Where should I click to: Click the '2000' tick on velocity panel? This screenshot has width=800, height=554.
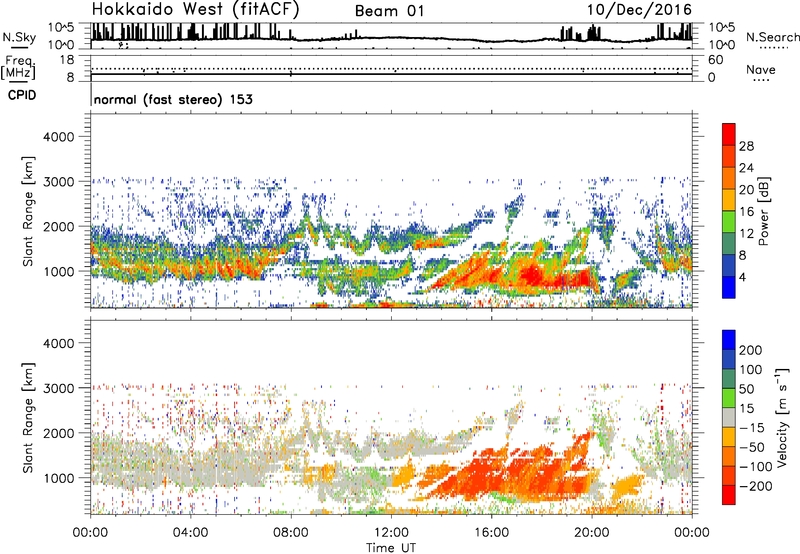(x=59, y=433)
